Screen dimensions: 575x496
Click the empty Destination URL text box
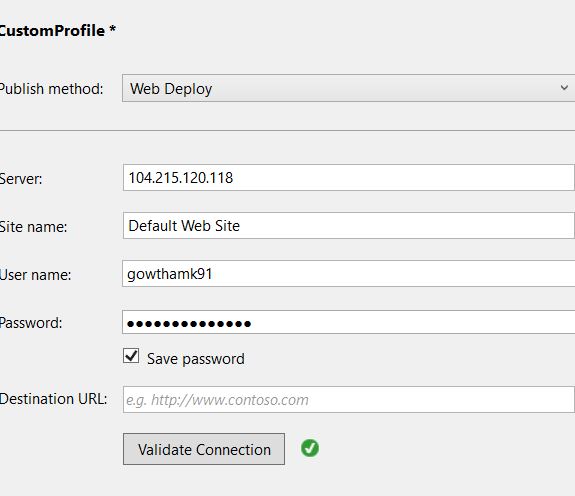pos(349,400)
